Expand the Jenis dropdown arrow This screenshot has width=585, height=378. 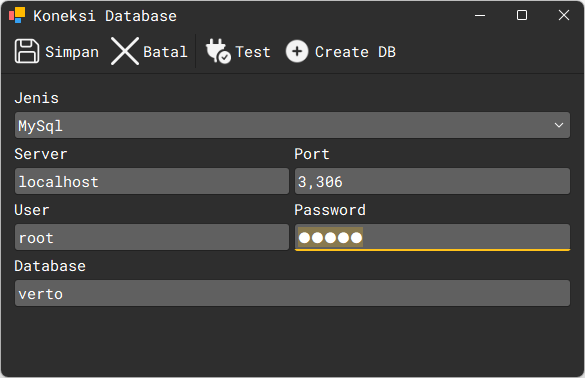click(x=559, y=125)
